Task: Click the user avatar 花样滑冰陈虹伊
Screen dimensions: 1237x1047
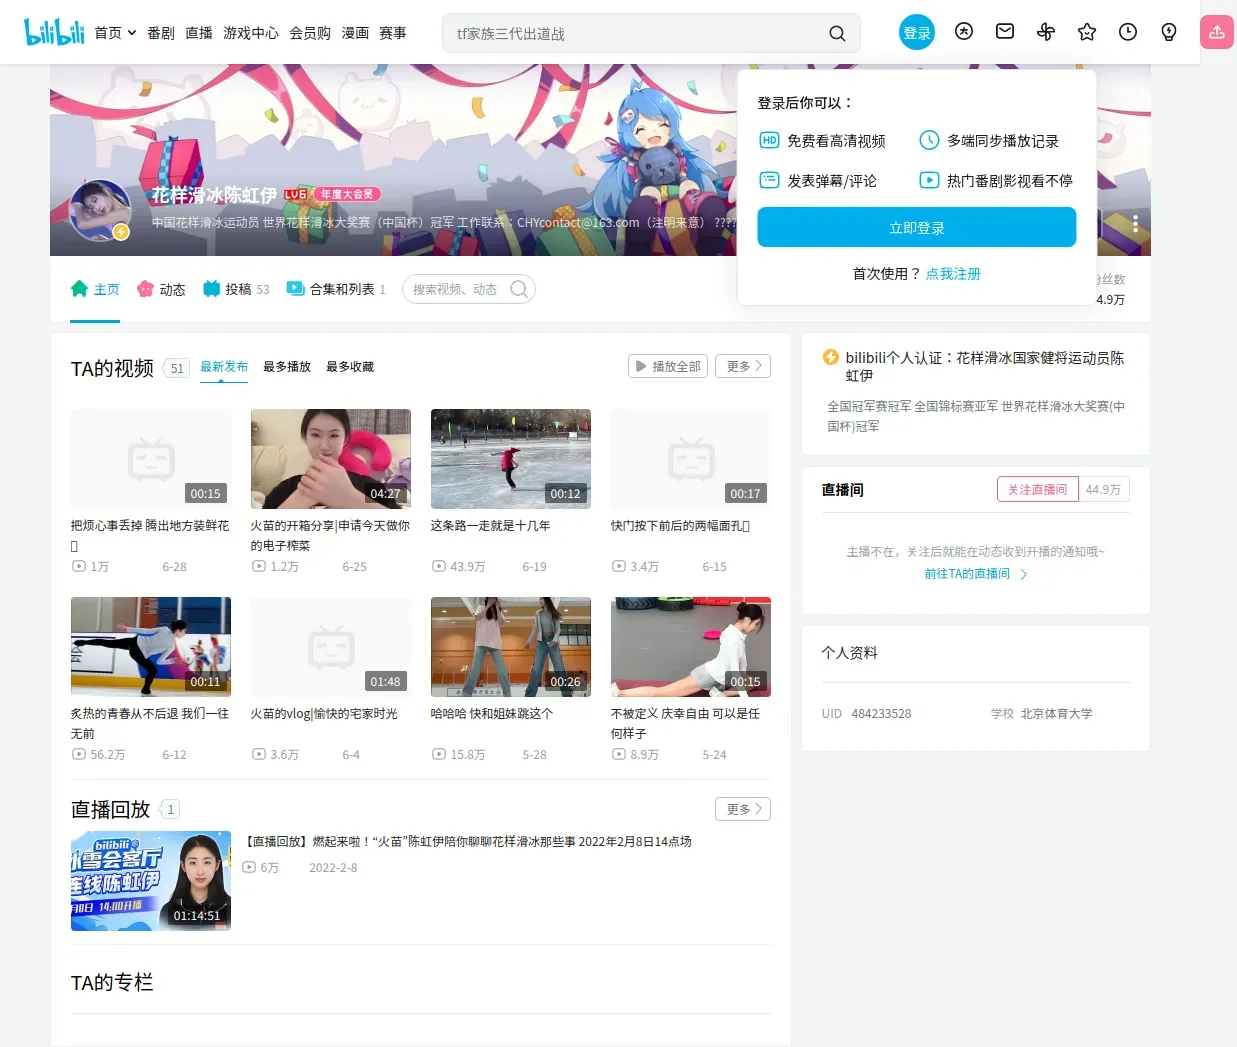Action: (100, 210)
